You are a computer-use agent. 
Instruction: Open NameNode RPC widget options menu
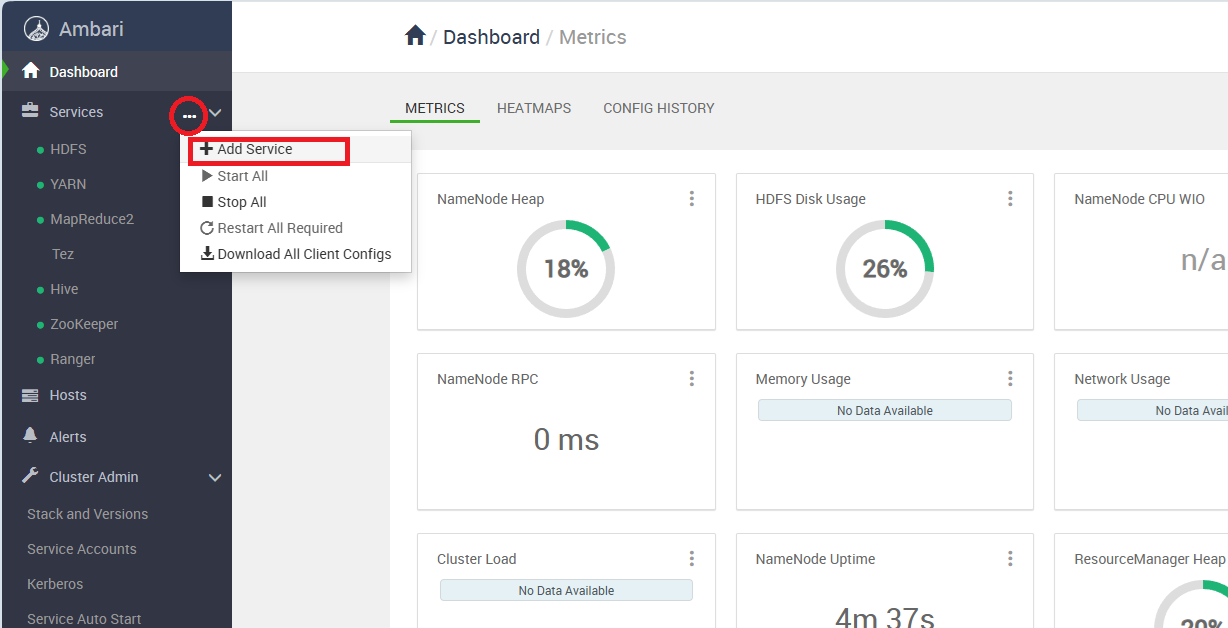coord(692,379)
